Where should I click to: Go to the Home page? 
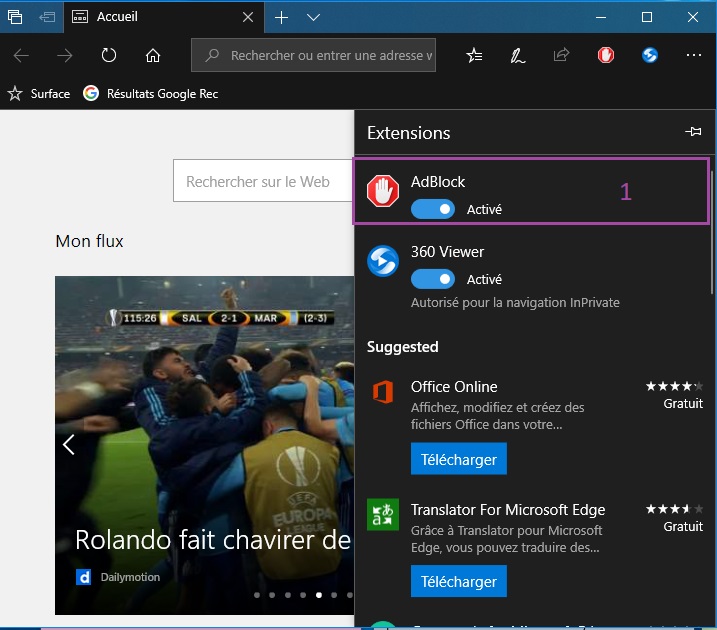[153, 56]
